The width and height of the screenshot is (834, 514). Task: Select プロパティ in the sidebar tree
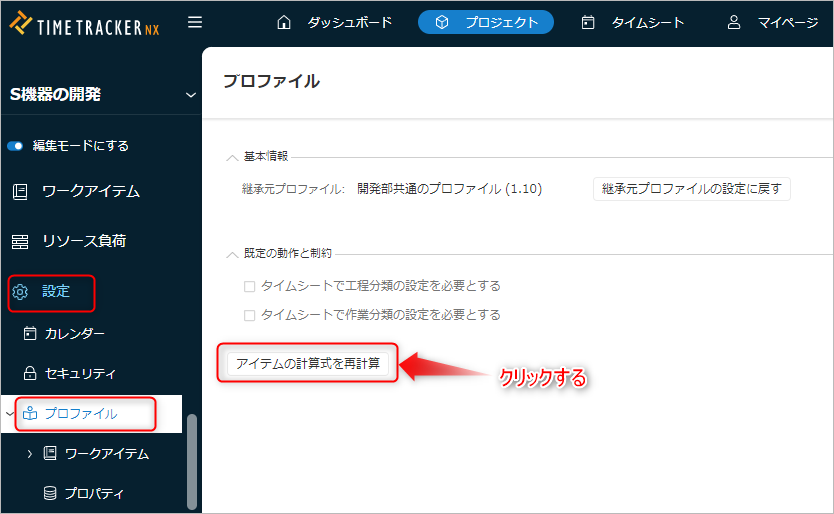point(94,494)
